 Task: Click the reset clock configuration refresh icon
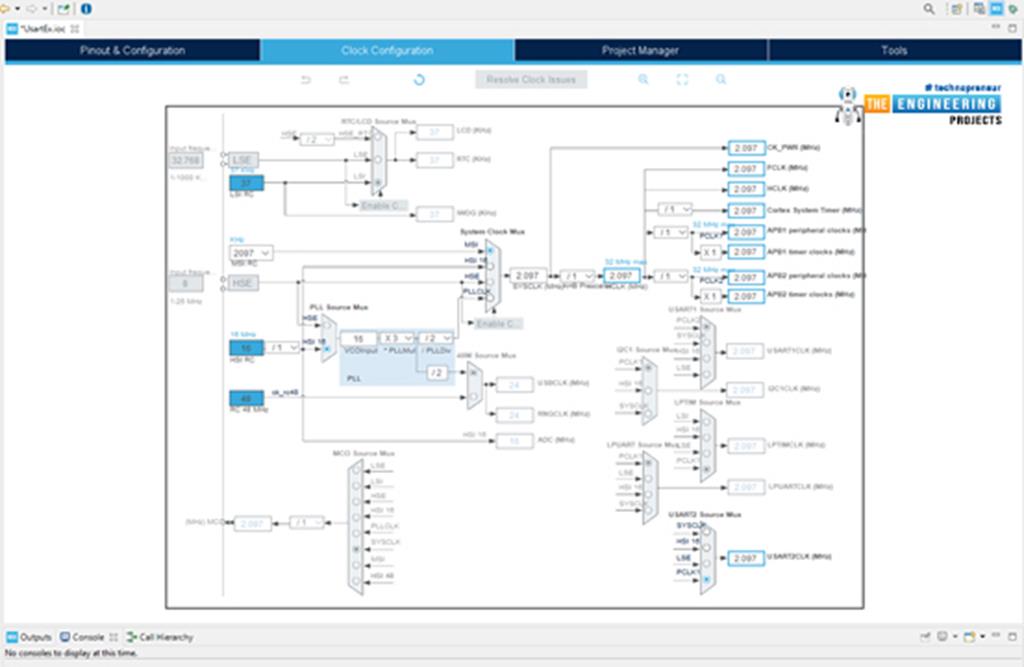(419, 80)
